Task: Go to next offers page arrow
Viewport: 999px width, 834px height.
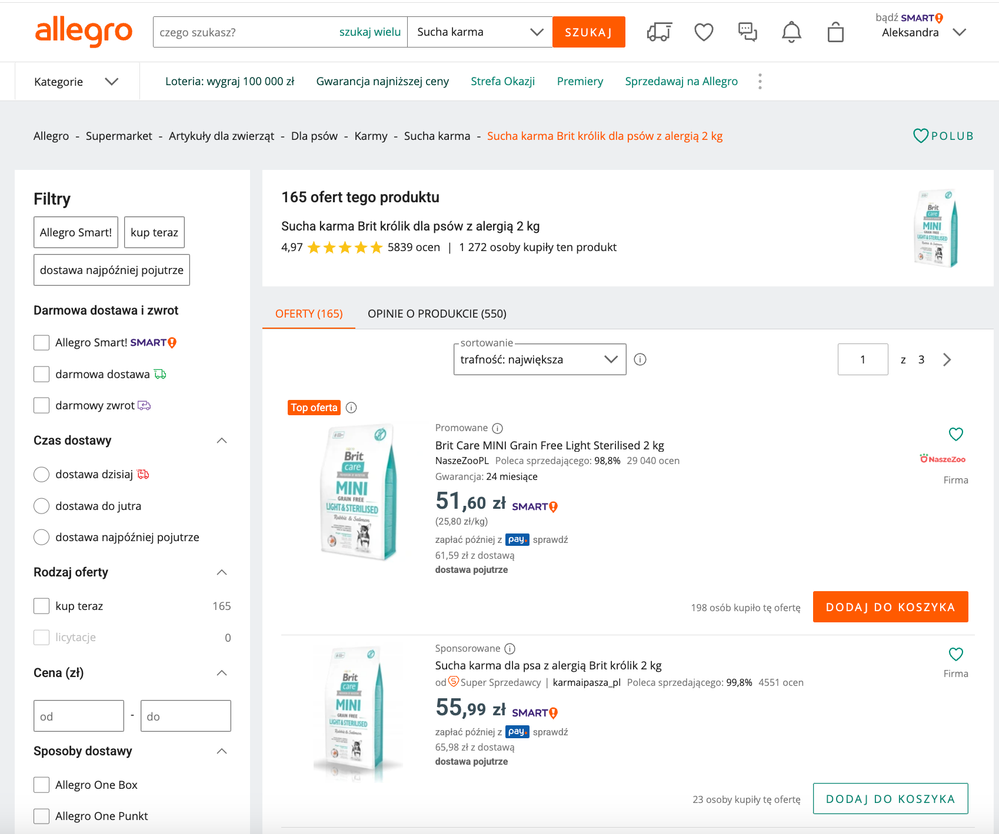Action: [947, 360]
